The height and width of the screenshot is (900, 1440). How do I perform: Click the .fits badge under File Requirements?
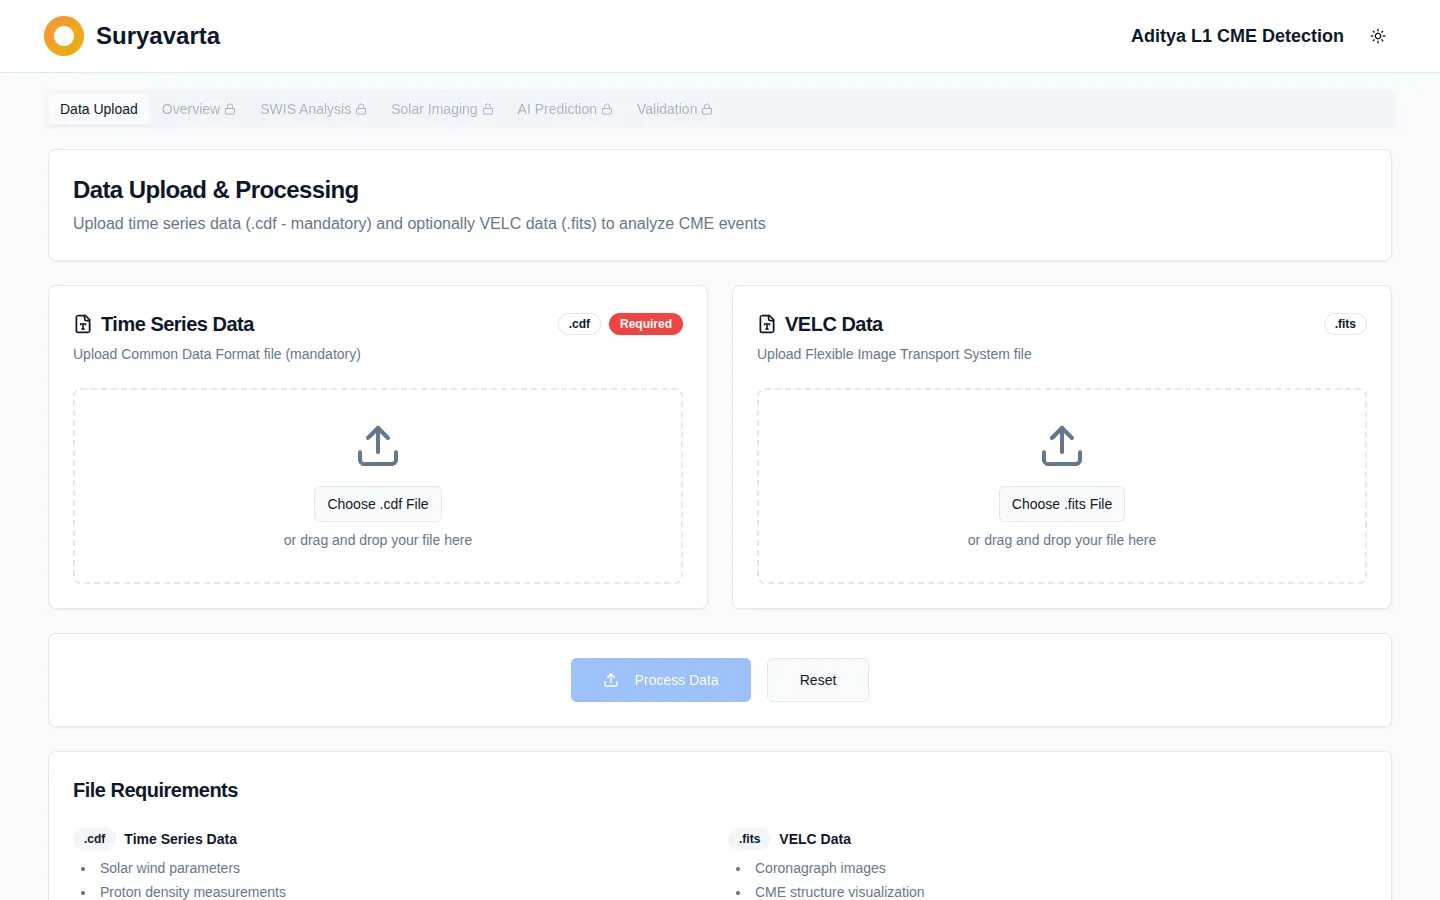tap(750, 839)
